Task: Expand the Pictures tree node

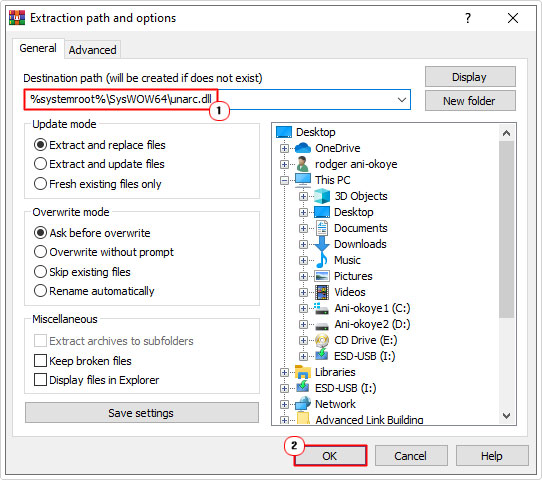Action: 303,276
